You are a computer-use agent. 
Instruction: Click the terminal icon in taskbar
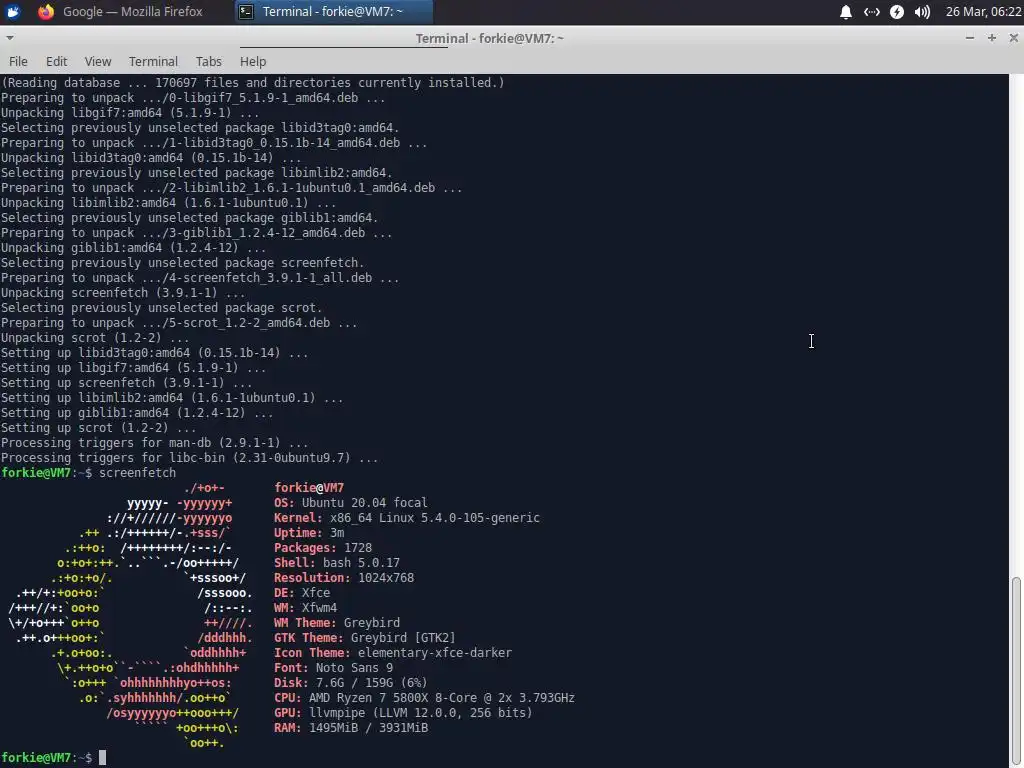(246, 12)
